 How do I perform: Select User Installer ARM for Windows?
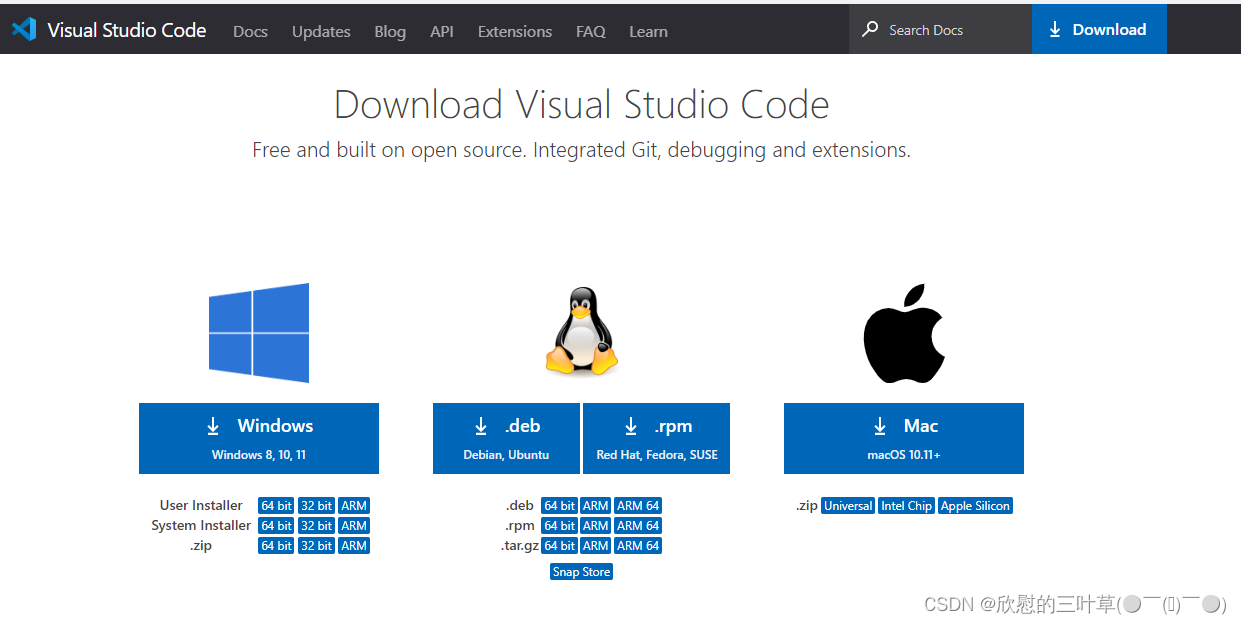[354, 506]
